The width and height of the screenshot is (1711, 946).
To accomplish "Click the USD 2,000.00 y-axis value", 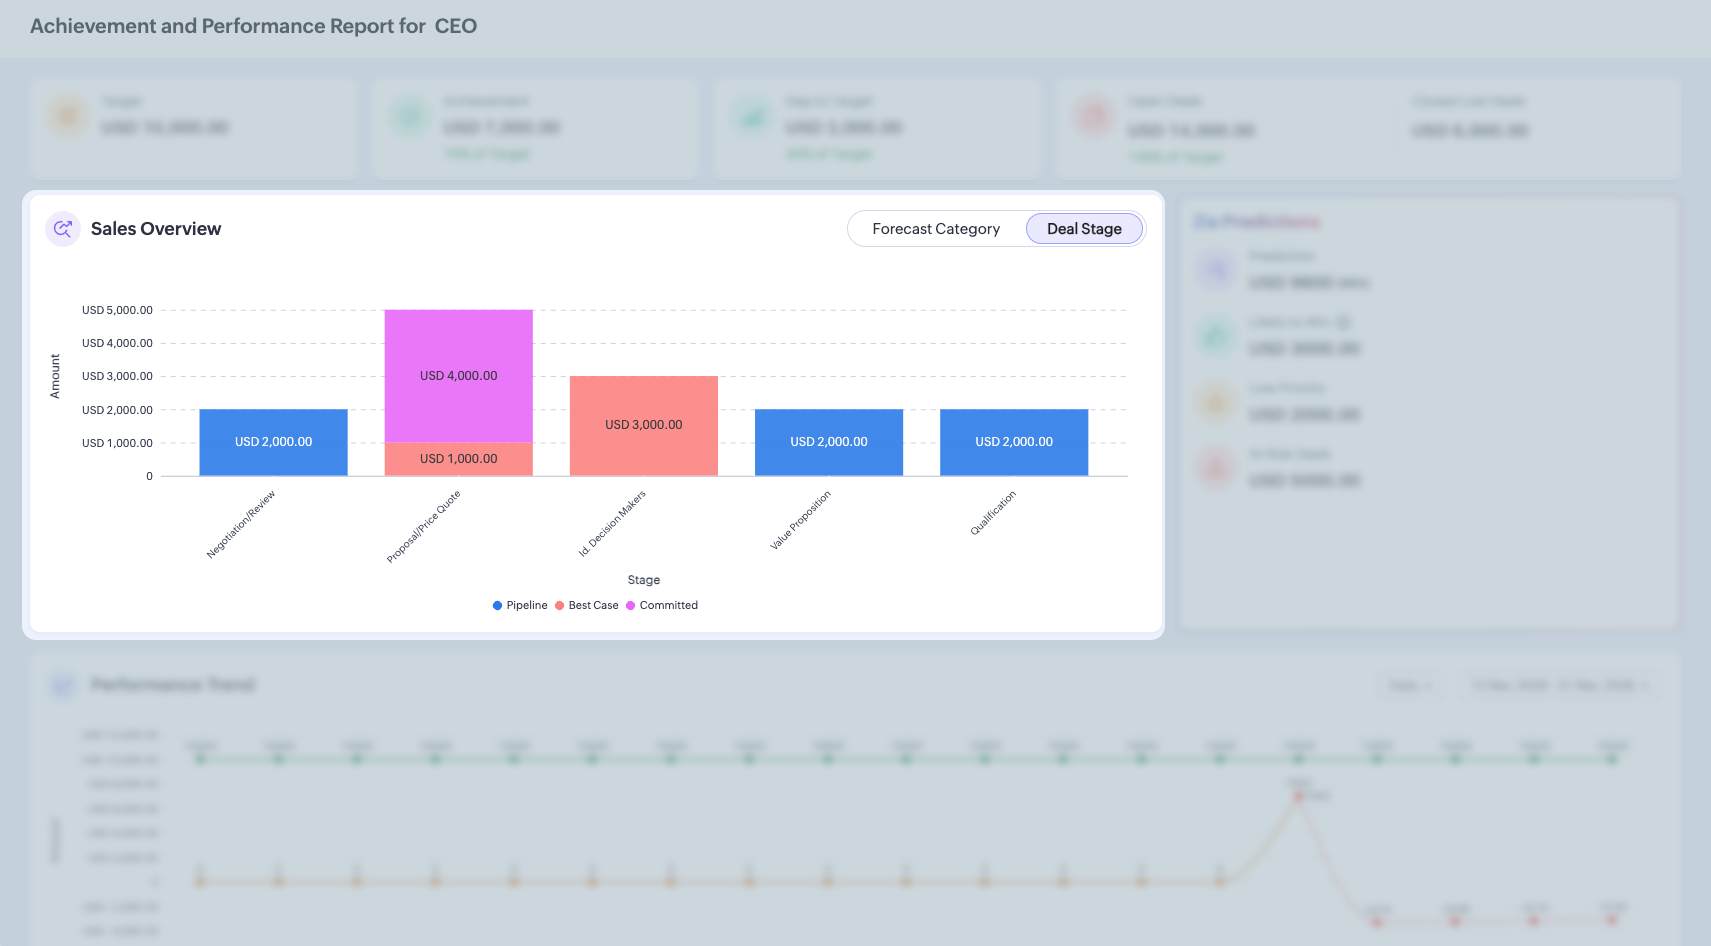I will [117, 410].
